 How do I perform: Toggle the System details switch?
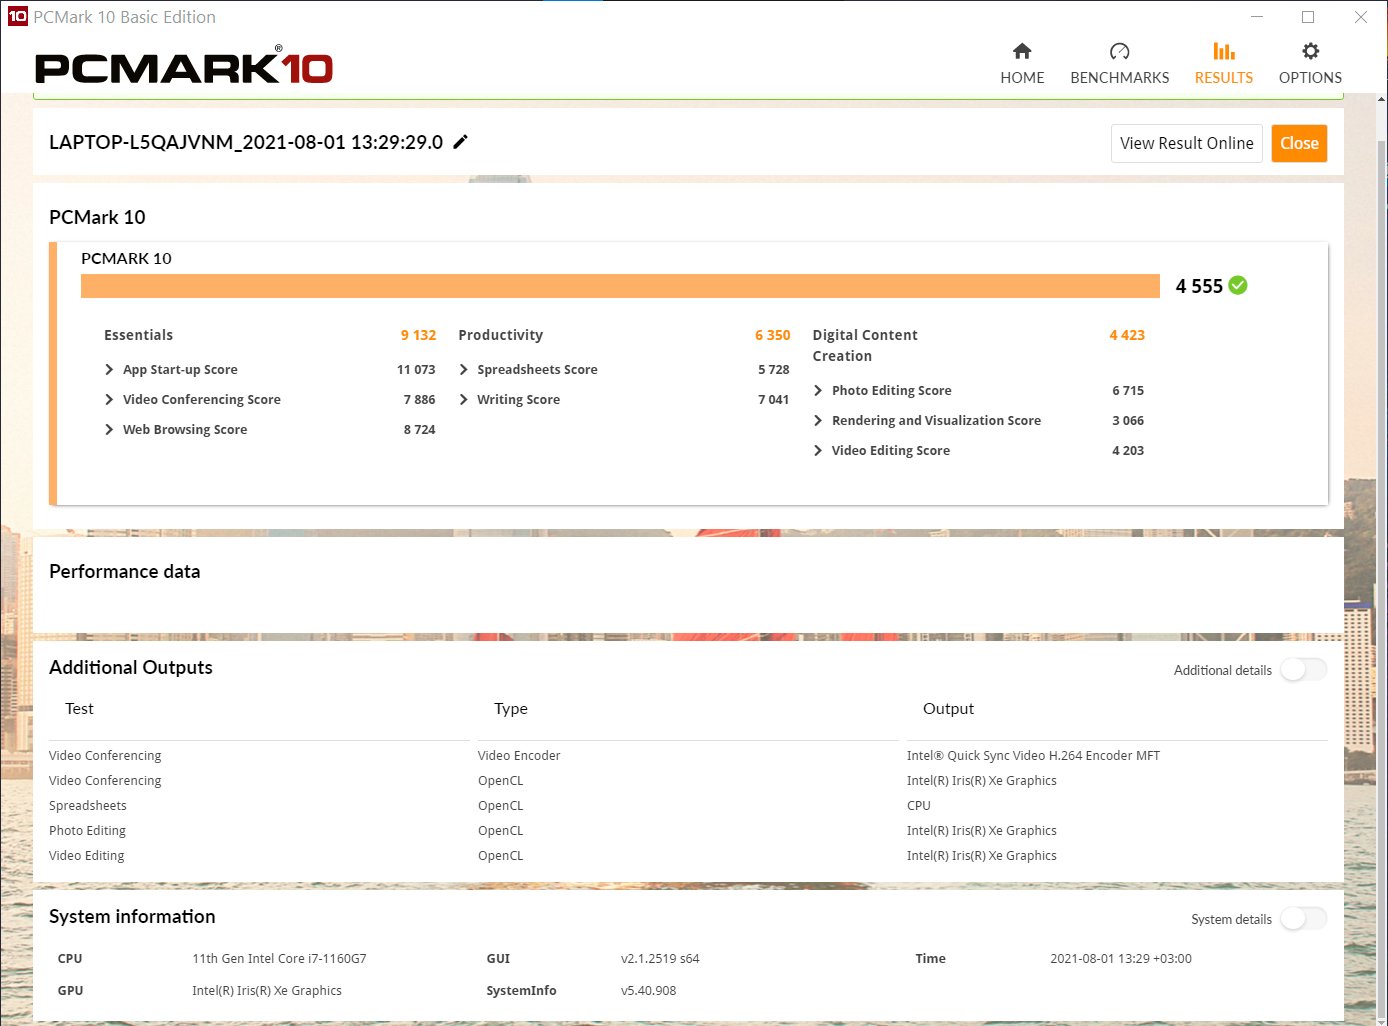coord(1304,919)
